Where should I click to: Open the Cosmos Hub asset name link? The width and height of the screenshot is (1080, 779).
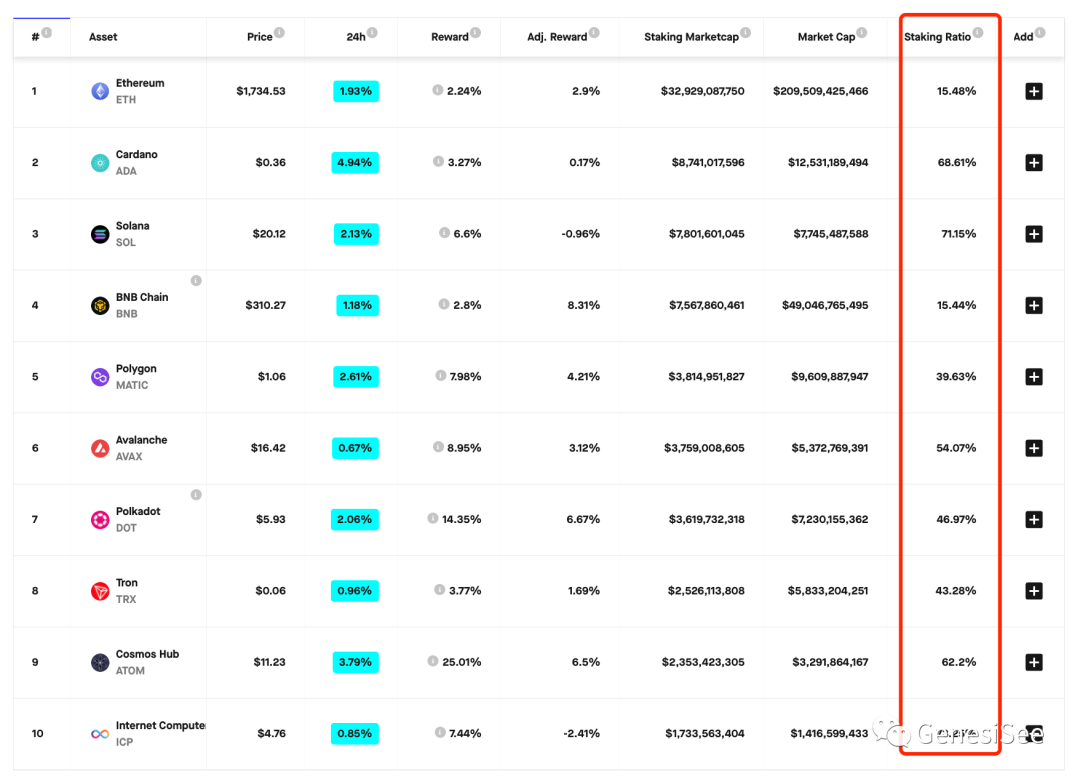(x=147, y=654)
